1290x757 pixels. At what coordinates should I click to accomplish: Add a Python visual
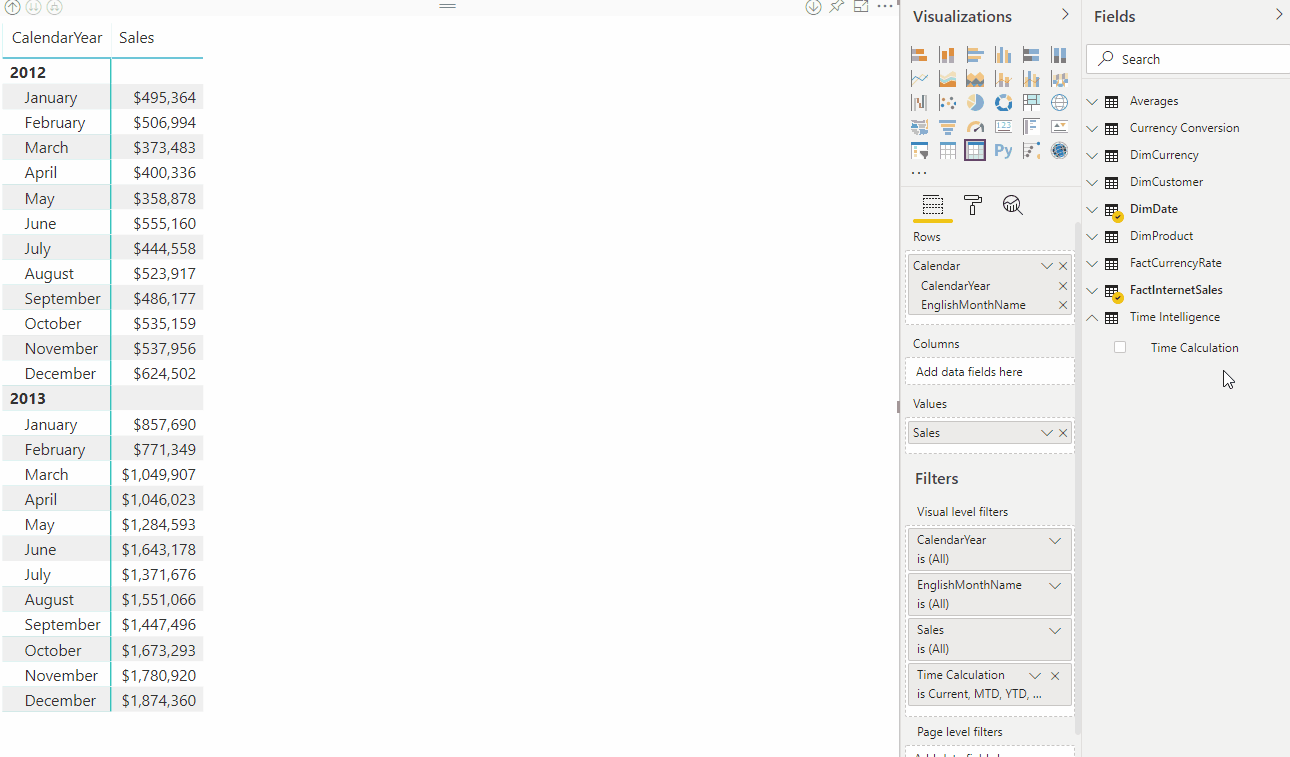tap(1003, 149)
